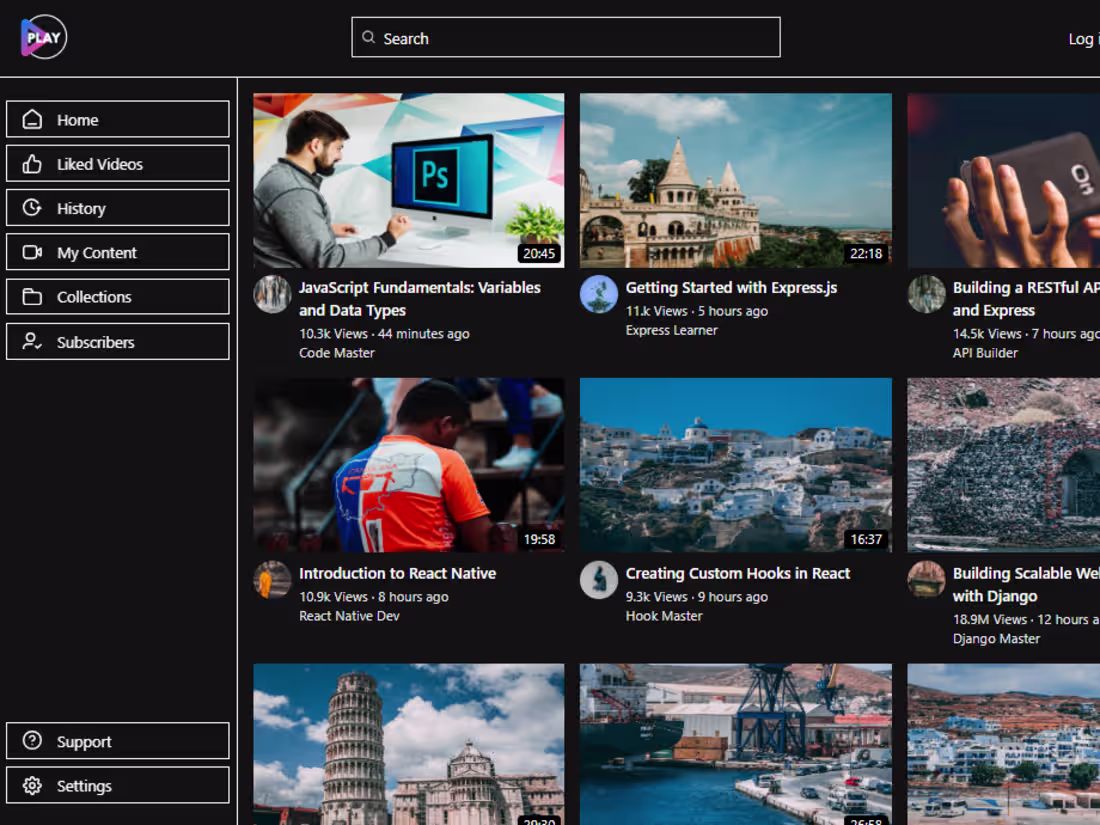The width and height of the screenshot is (1100, 825).
Task: Open My Content in sidebar
Action: click(118, 252)
